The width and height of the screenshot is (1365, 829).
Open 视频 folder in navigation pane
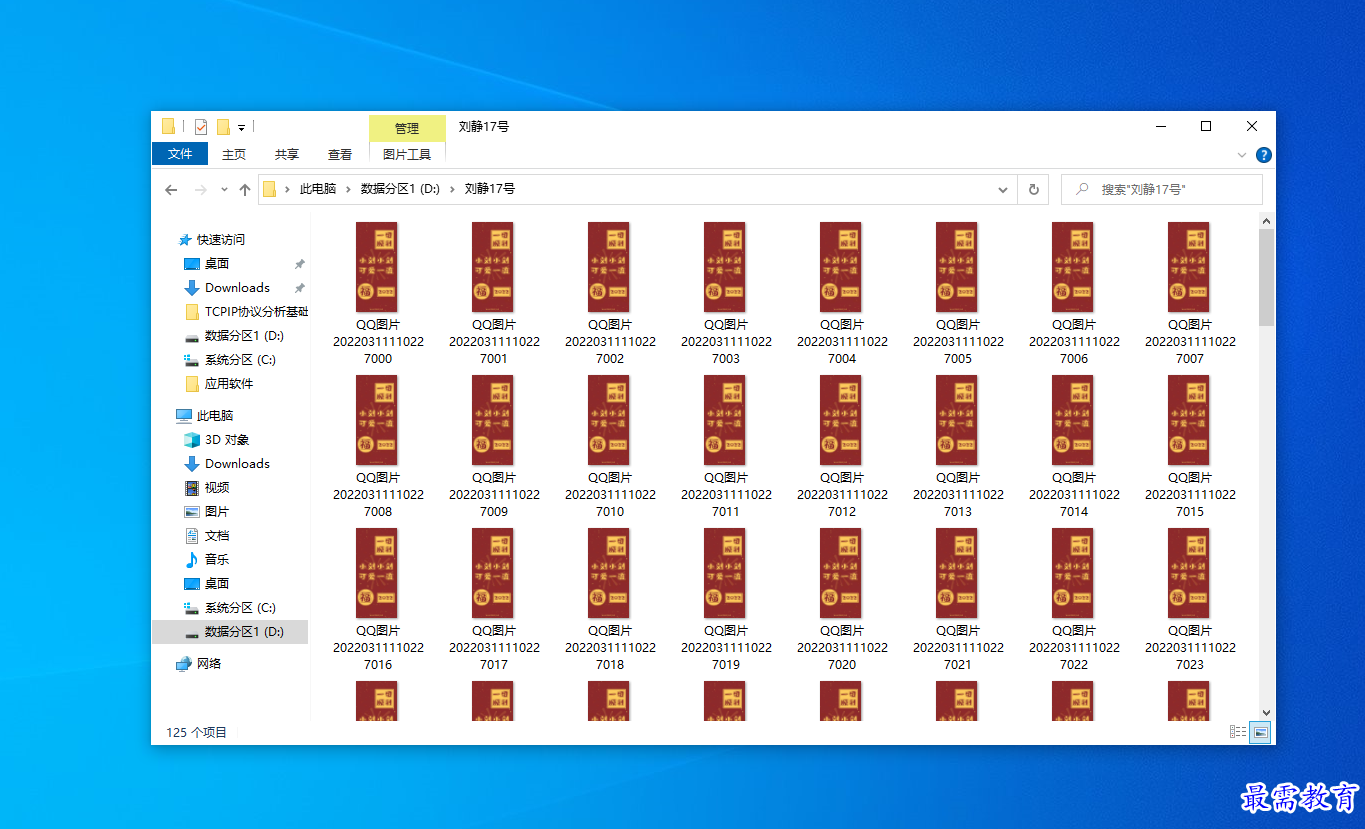click(217, 488)
